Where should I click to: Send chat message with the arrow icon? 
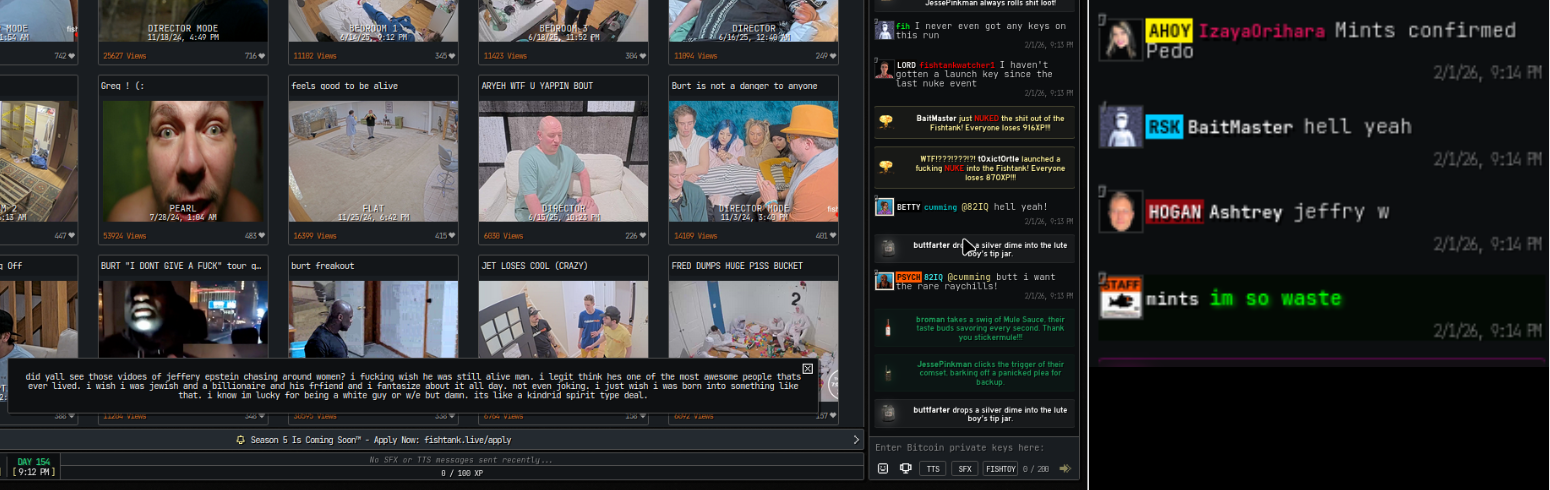click(1066, 468)
